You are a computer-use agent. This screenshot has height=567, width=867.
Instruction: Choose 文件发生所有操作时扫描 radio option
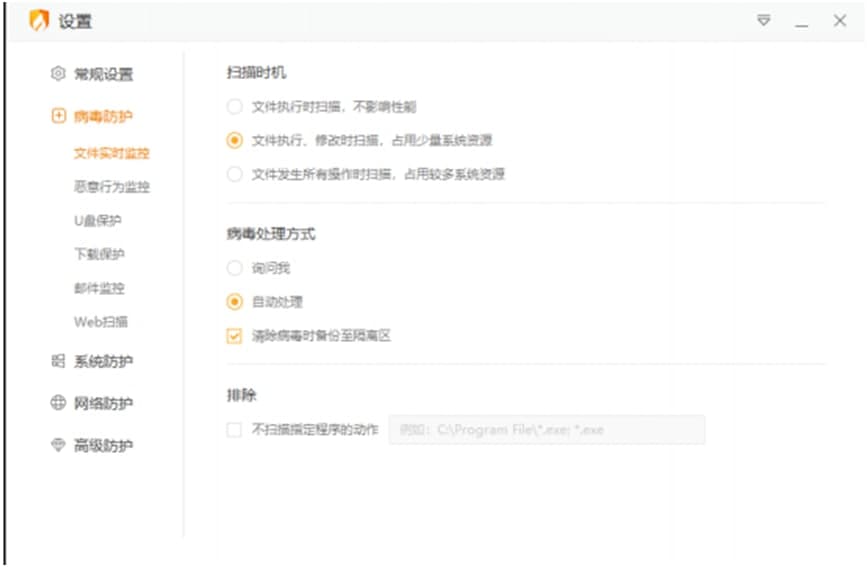pyautogui.click(x=234, y=174)
